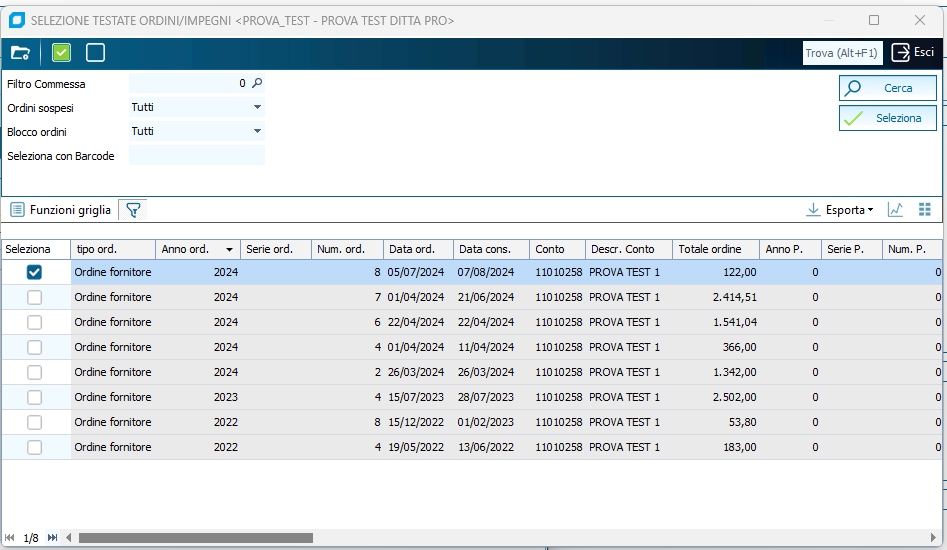Check order 7 dated 01/04/2024
The width and height of the screenshot is (947, 550).
pyautogui.click(x=34, y=297)
